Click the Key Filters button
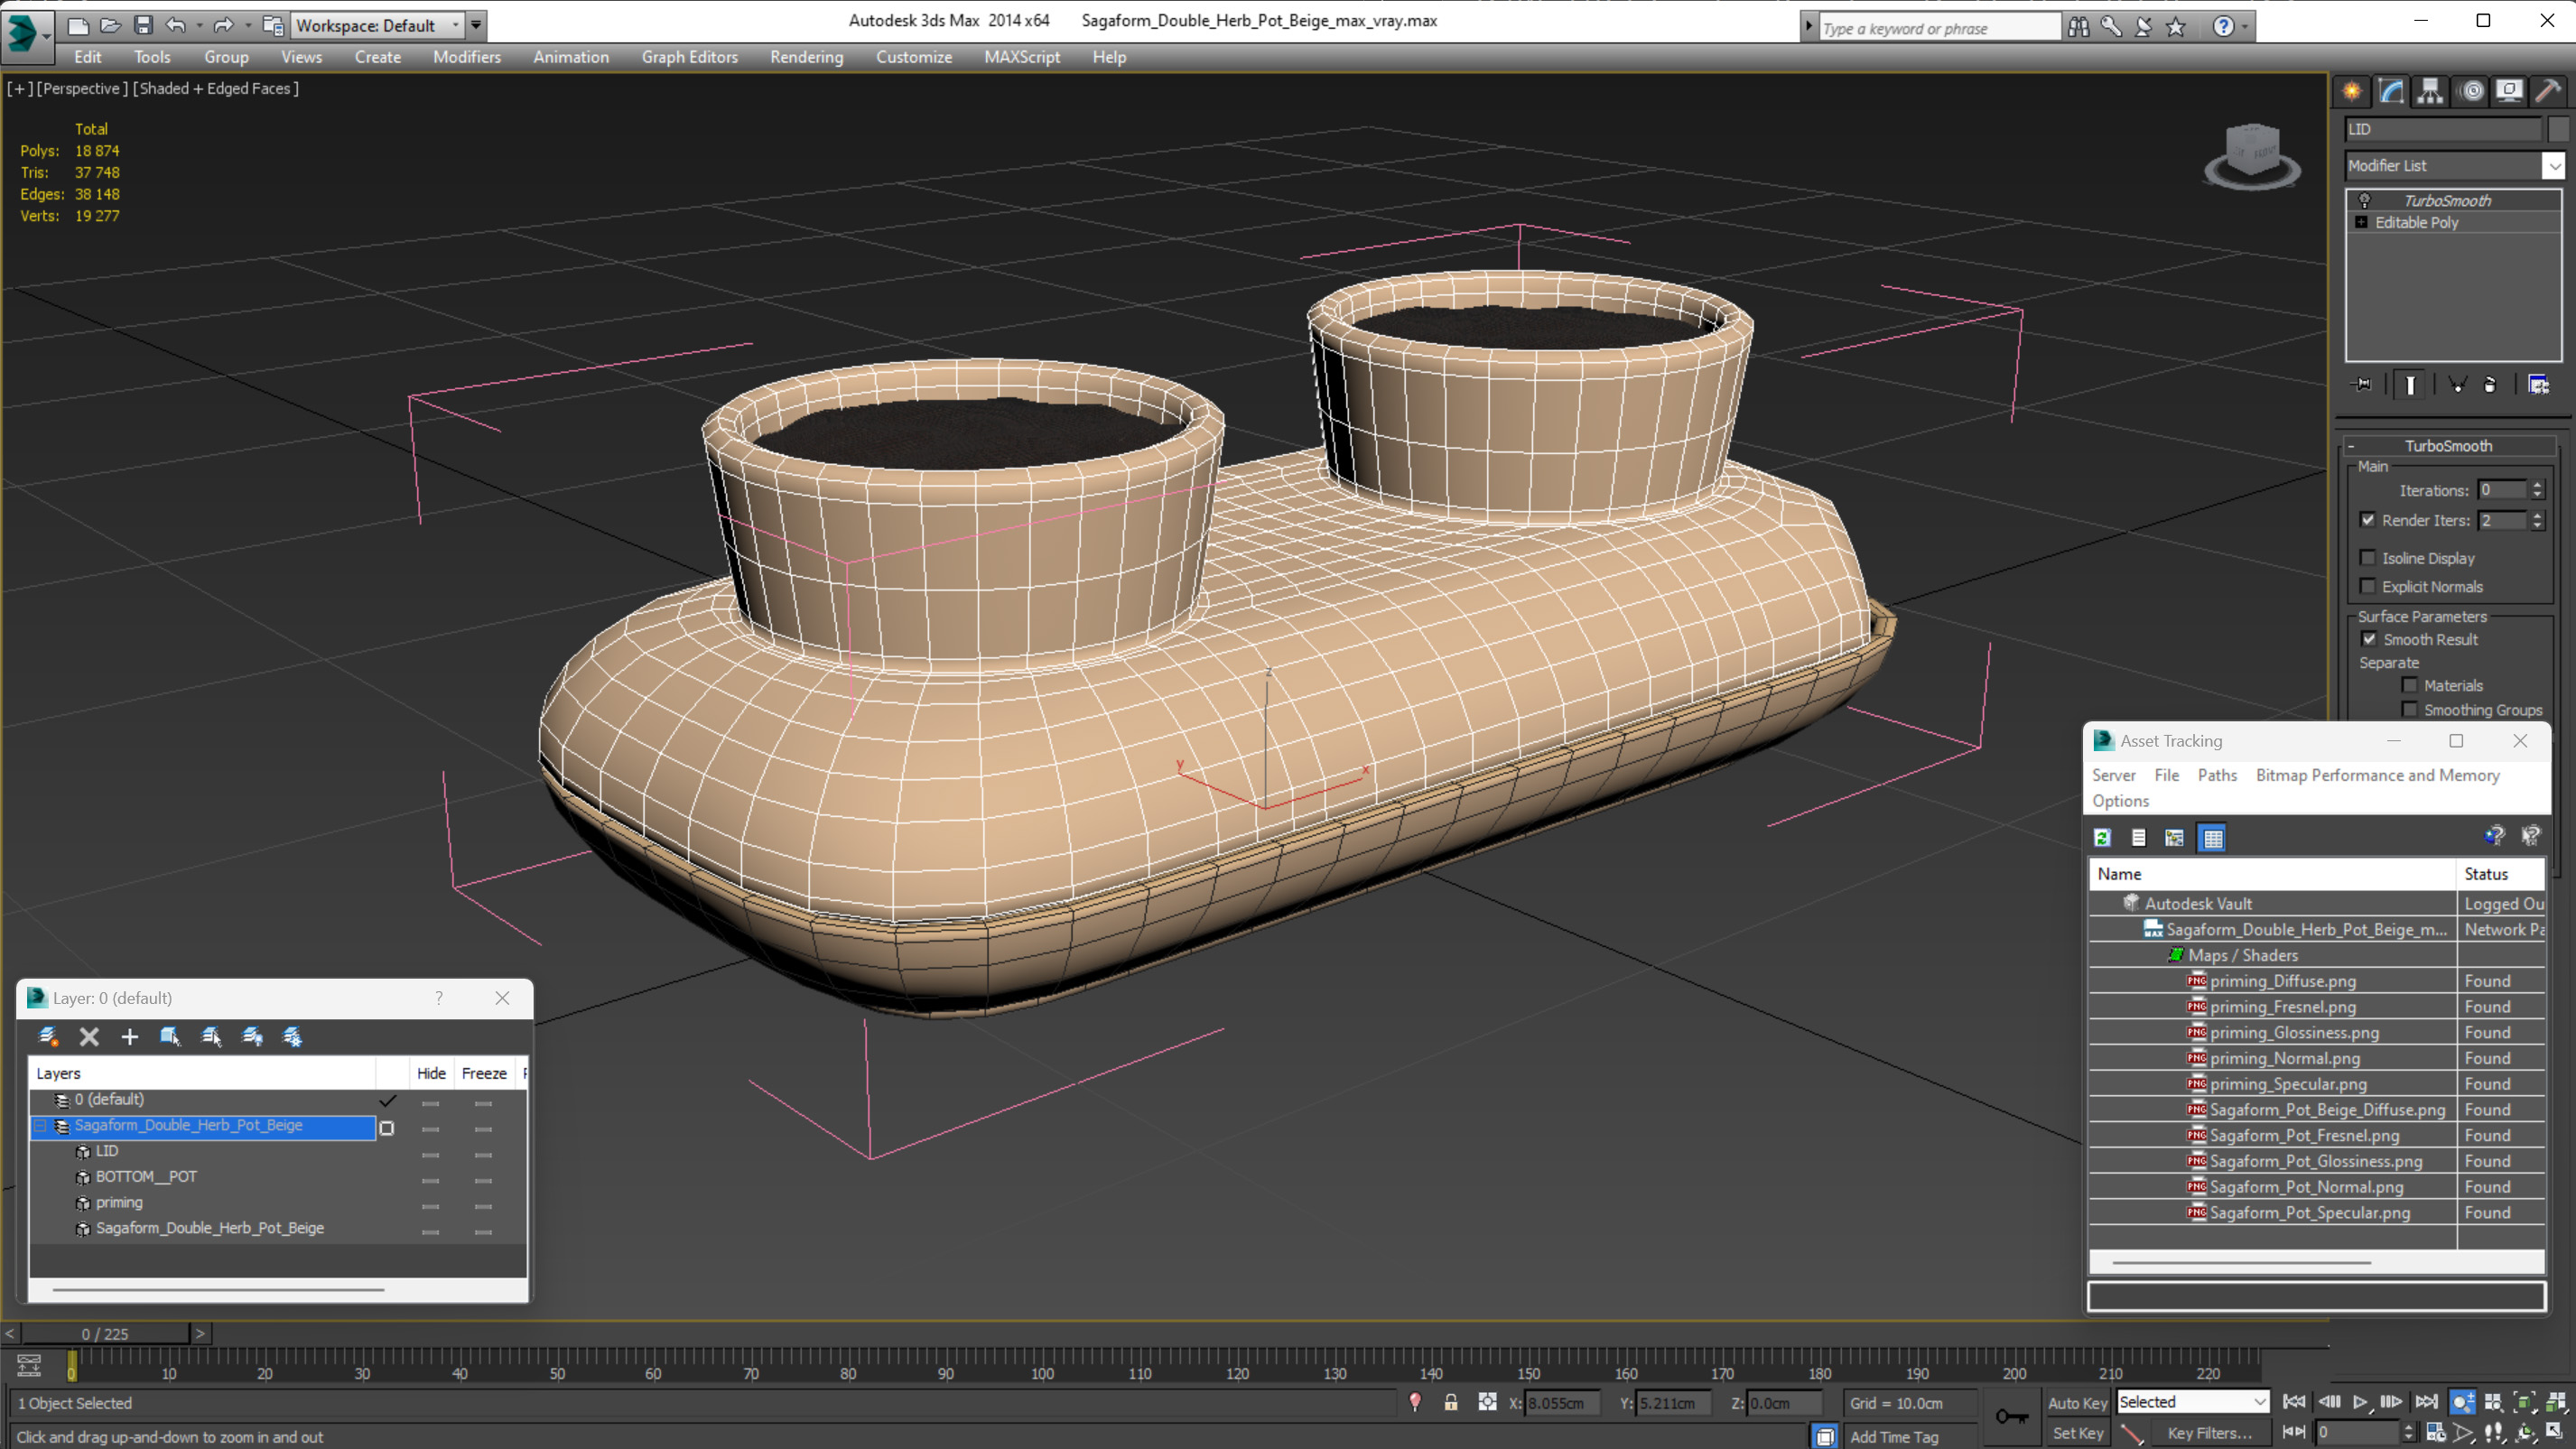 2209,1433
